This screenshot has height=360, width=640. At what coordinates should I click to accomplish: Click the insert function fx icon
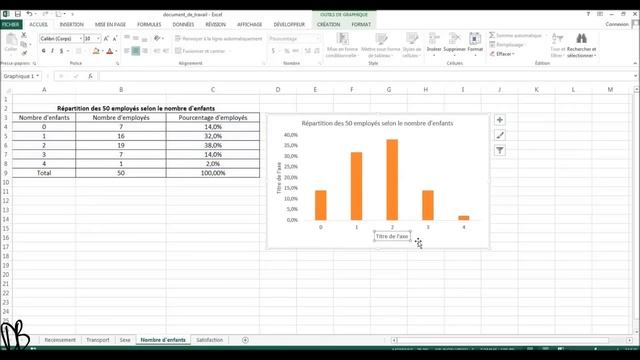coord(90,76)
